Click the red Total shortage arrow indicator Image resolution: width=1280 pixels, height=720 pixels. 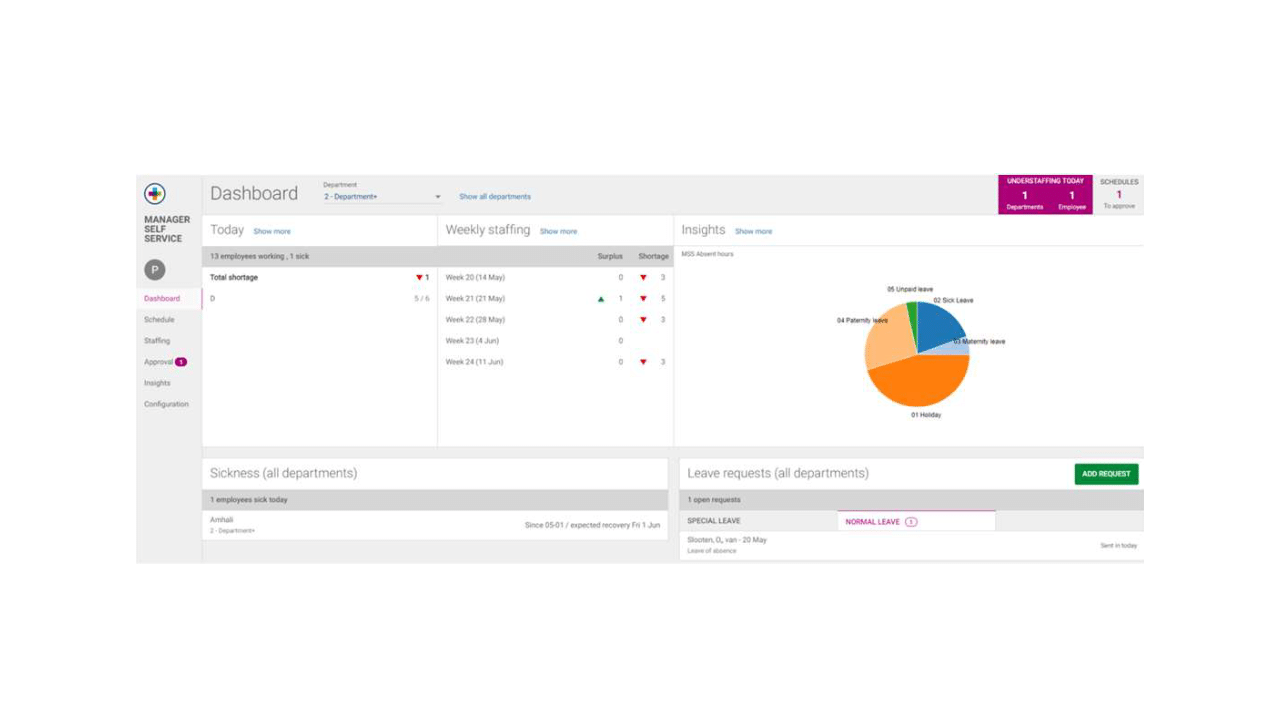(x=419, y=278)
